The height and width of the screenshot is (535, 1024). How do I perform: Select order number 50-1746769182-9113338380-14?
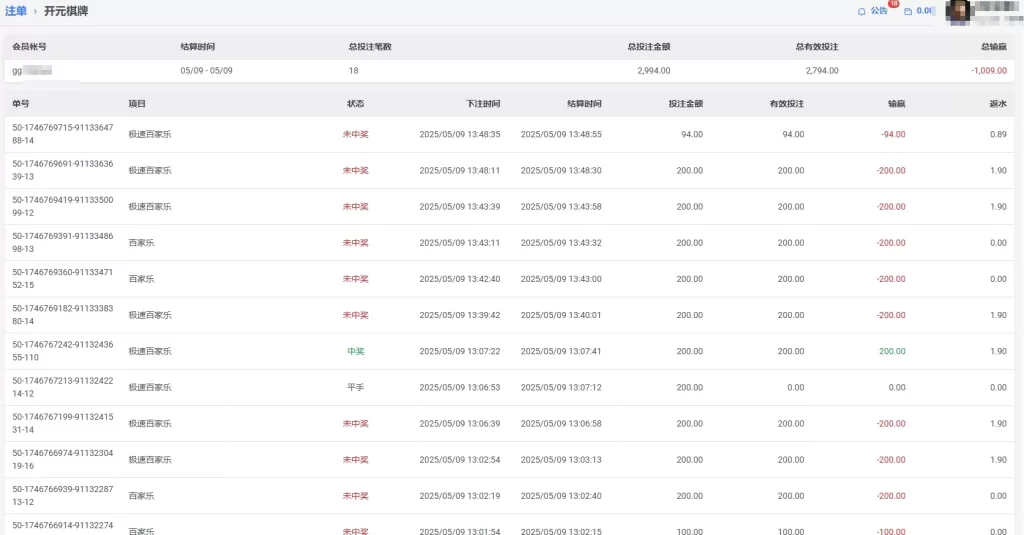[63, 315]
